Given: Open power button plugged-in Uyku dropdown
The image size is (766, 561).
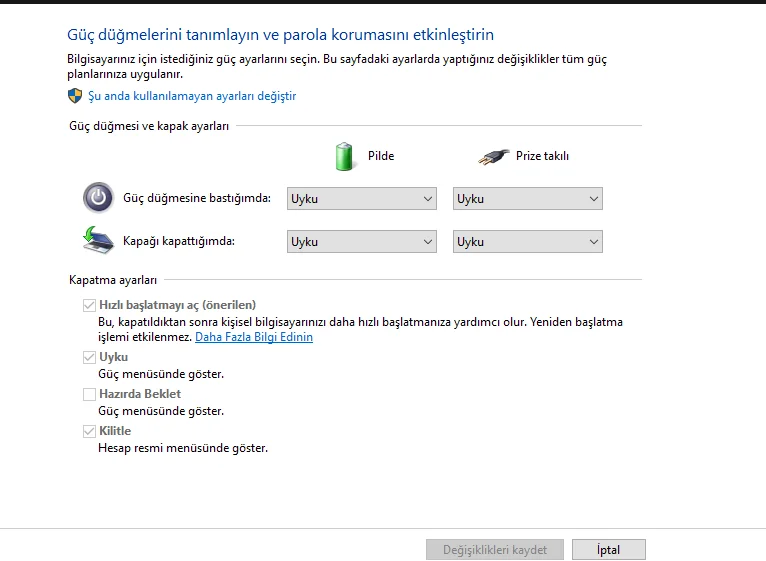Looking at the screenshot, I should click(x=528, y=198).
